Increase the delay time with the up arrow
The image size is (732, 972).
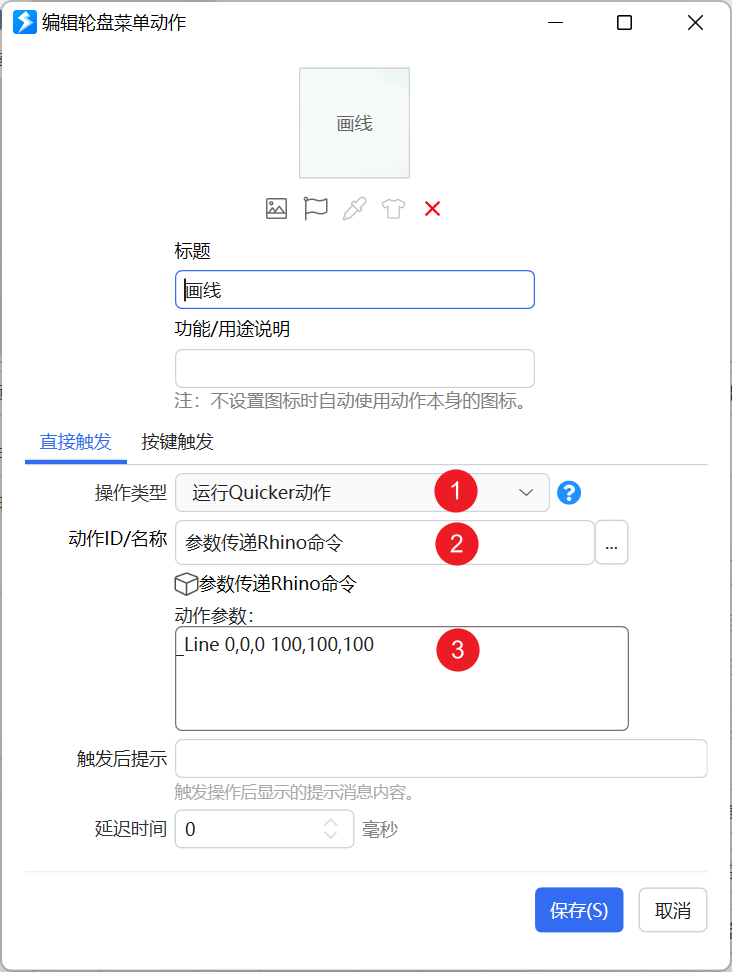[331, 823]
